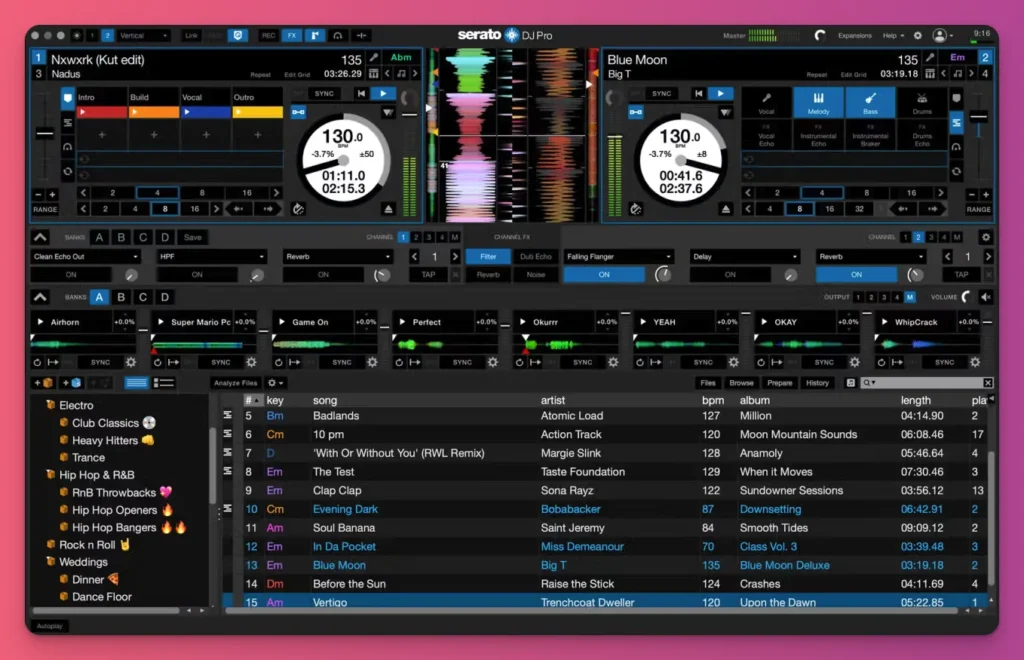
Task: Click the metronome icon below Abm key display
Action: point(374,74)
